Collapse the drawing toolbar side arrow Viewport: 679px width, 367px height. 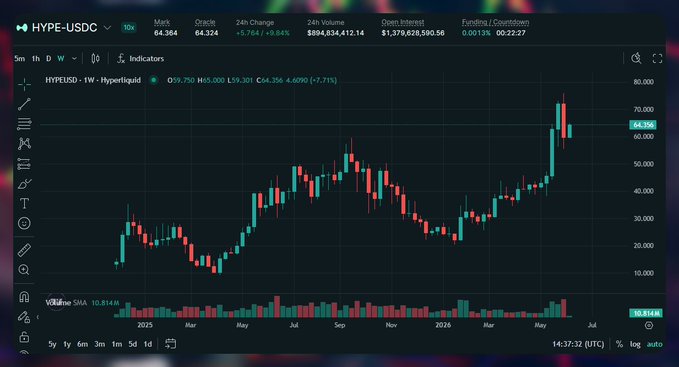[38, 317]
